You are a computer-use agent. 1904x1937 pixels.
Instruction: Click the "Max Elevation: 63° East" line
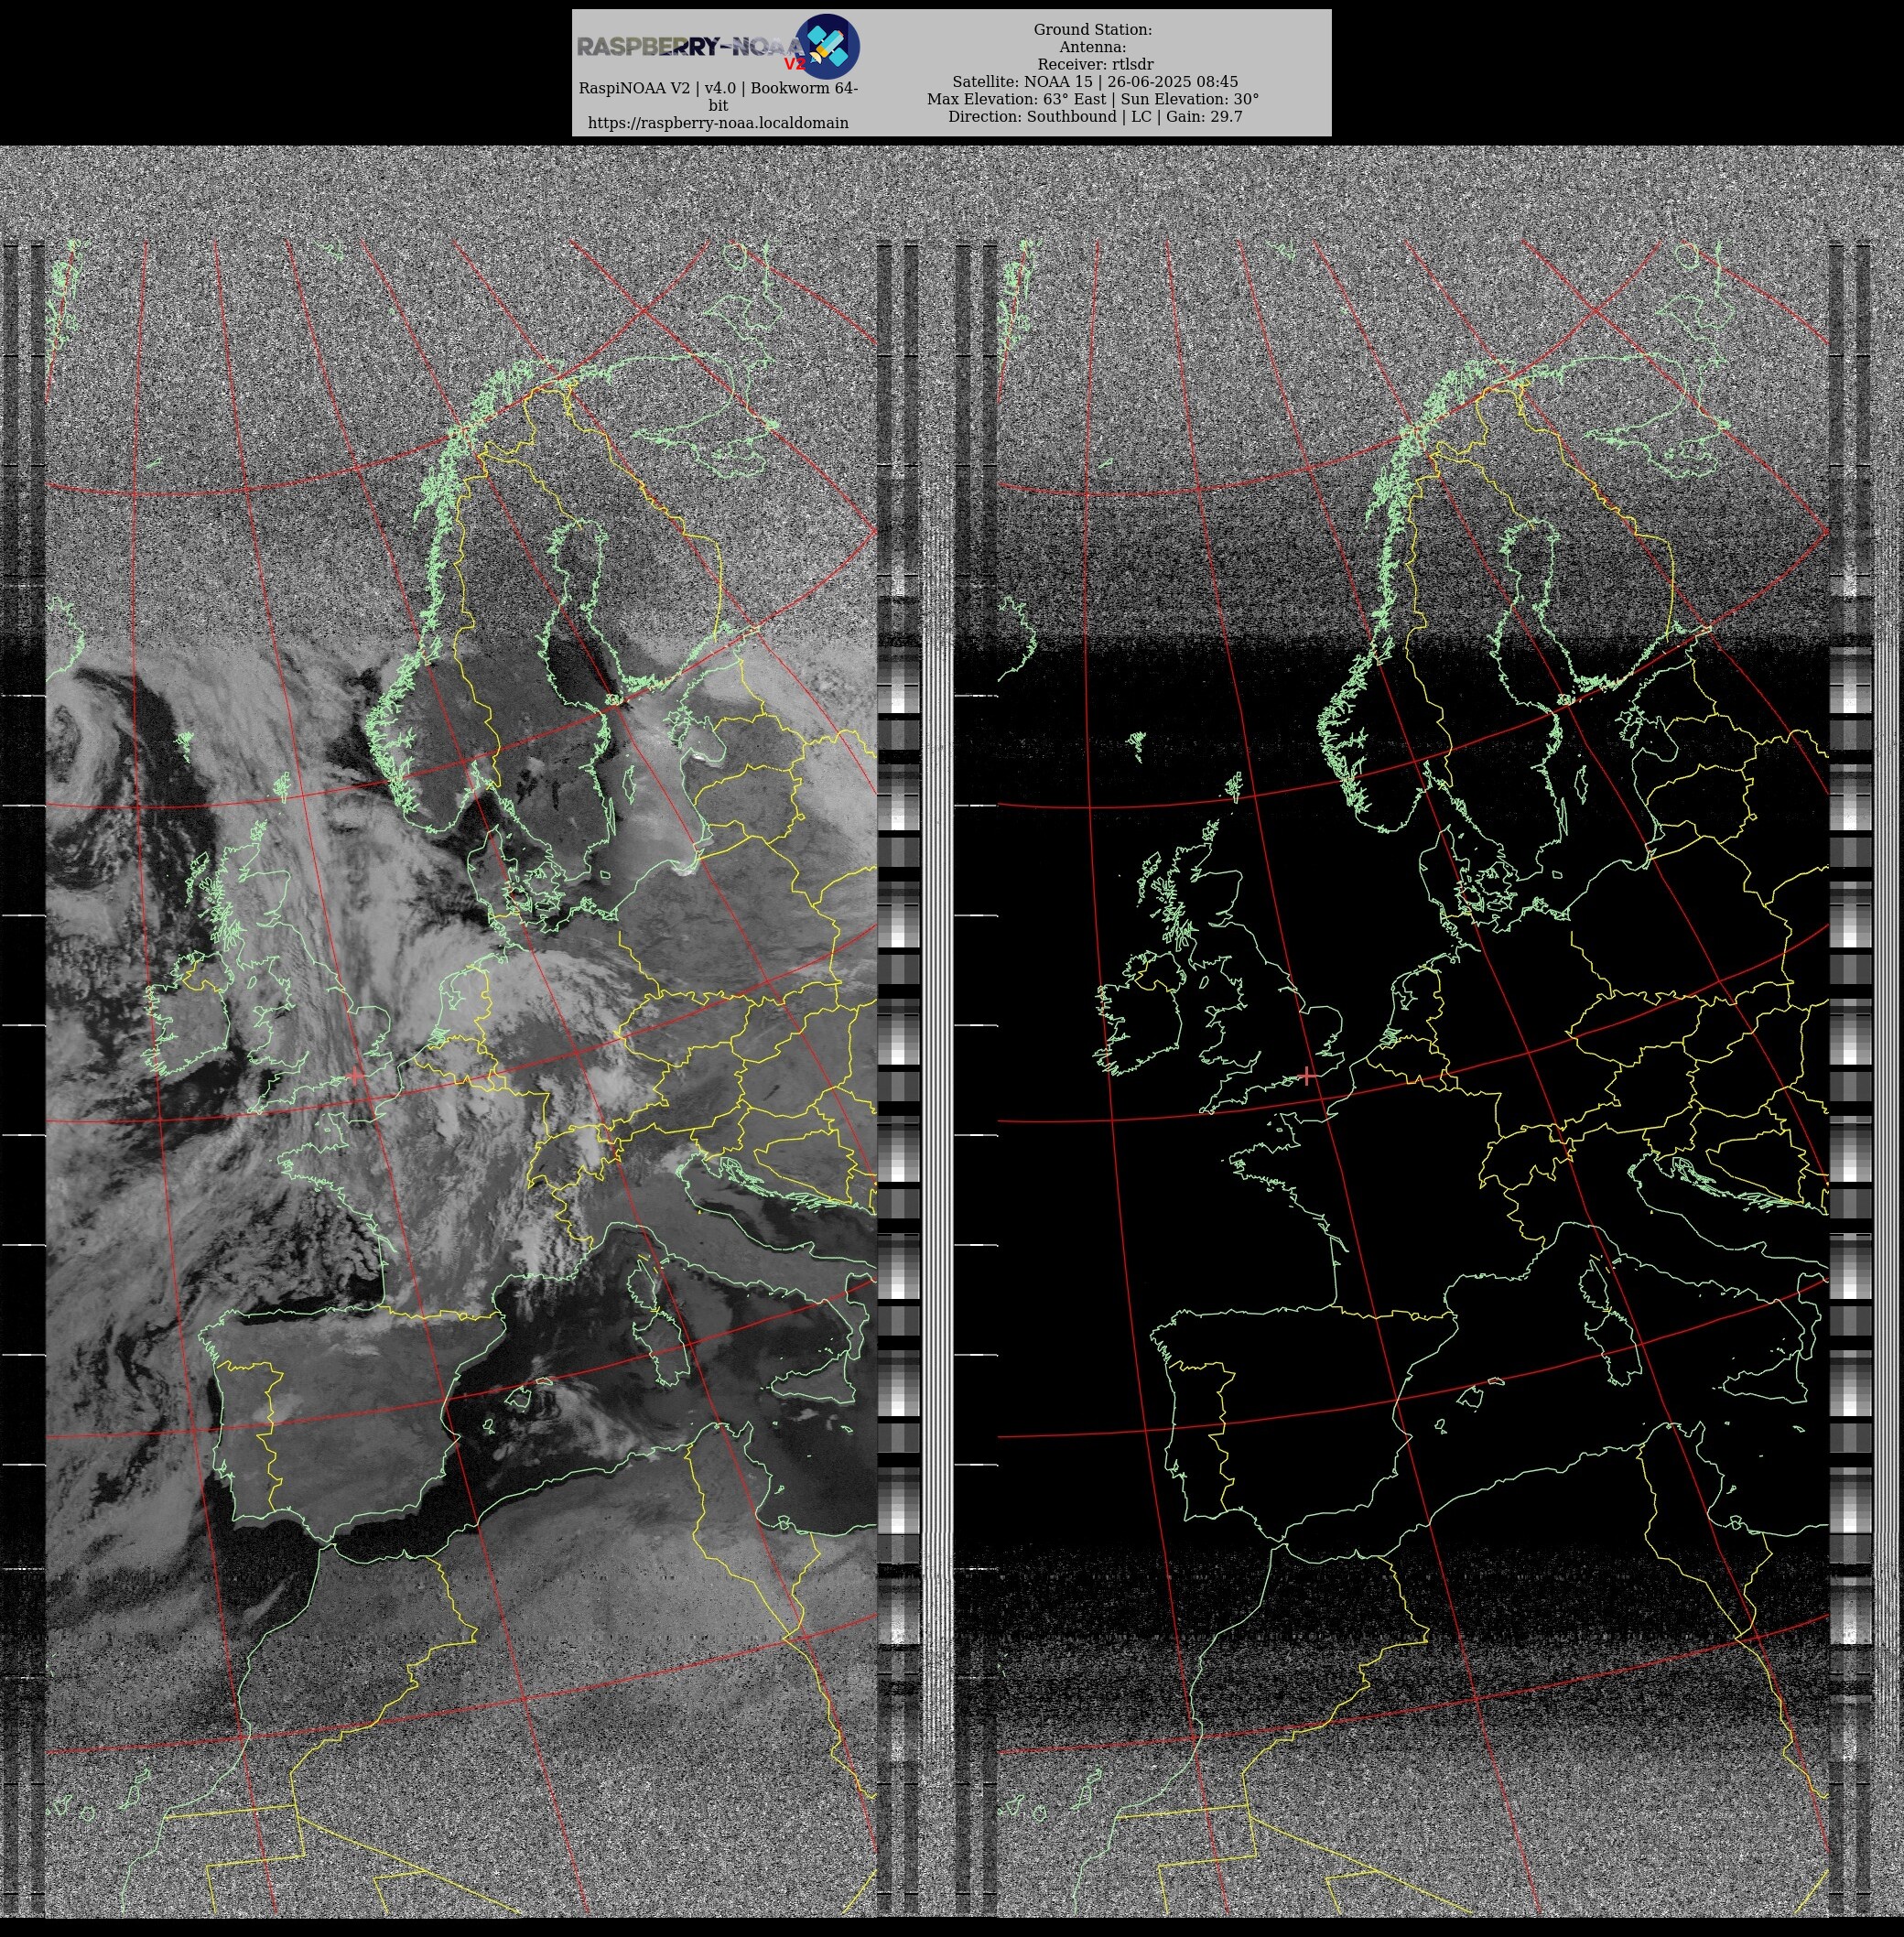click(x=1093, y=99)
